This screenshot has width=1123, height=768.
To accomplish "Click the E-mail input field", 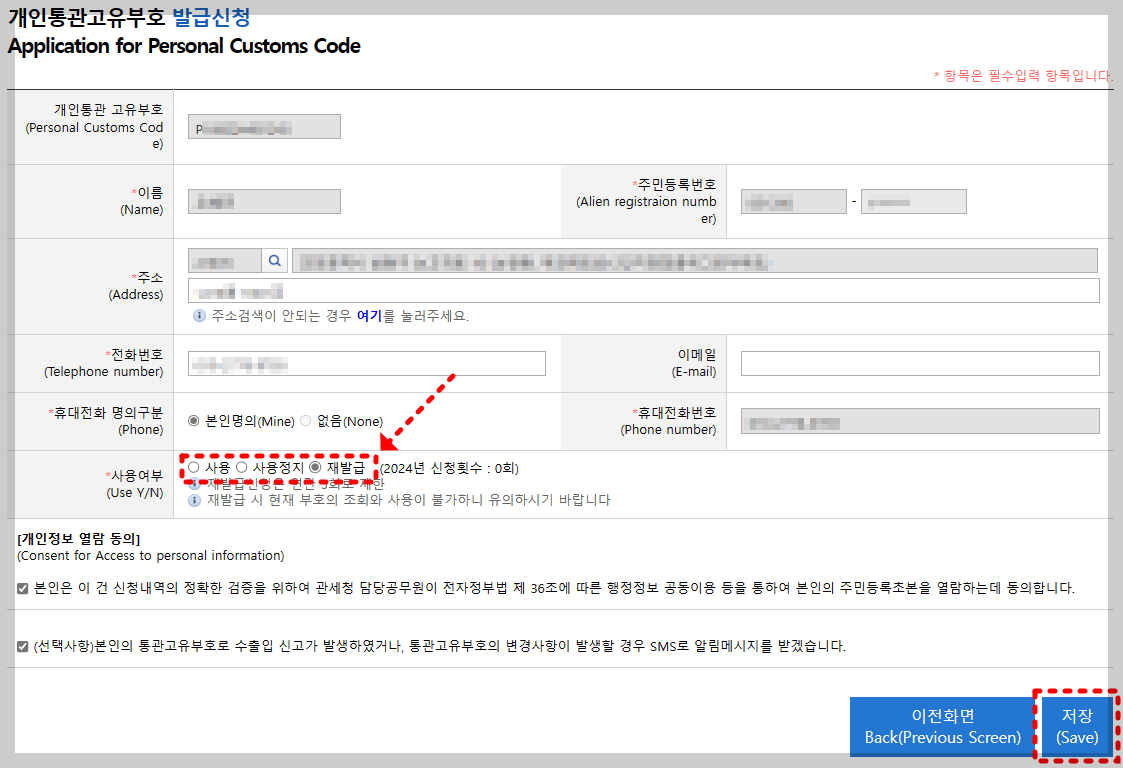I will 918,363.
